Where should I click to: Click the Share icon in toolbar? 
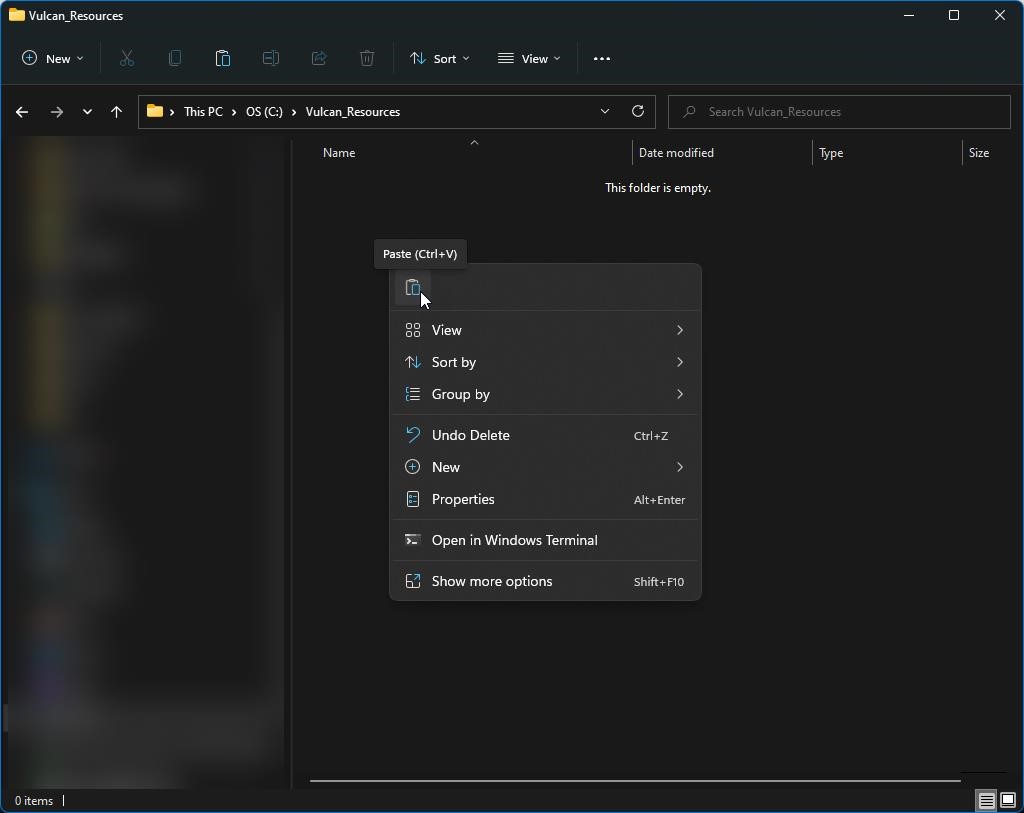coord(319,59)
